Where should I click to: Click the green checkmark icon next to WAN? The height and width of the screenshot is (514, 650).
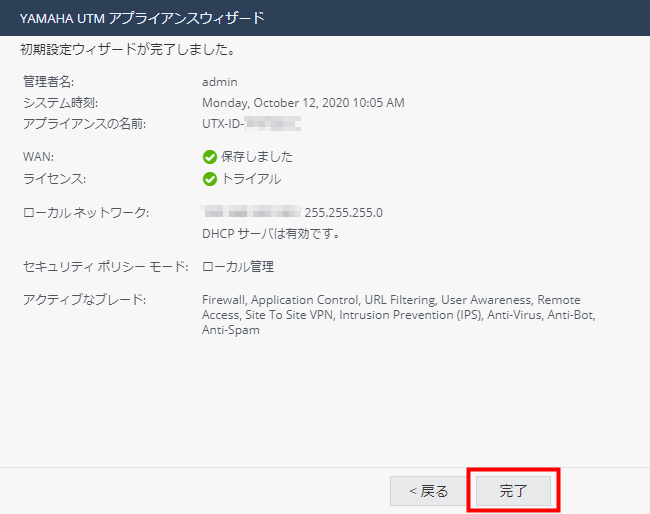(210, 157)
